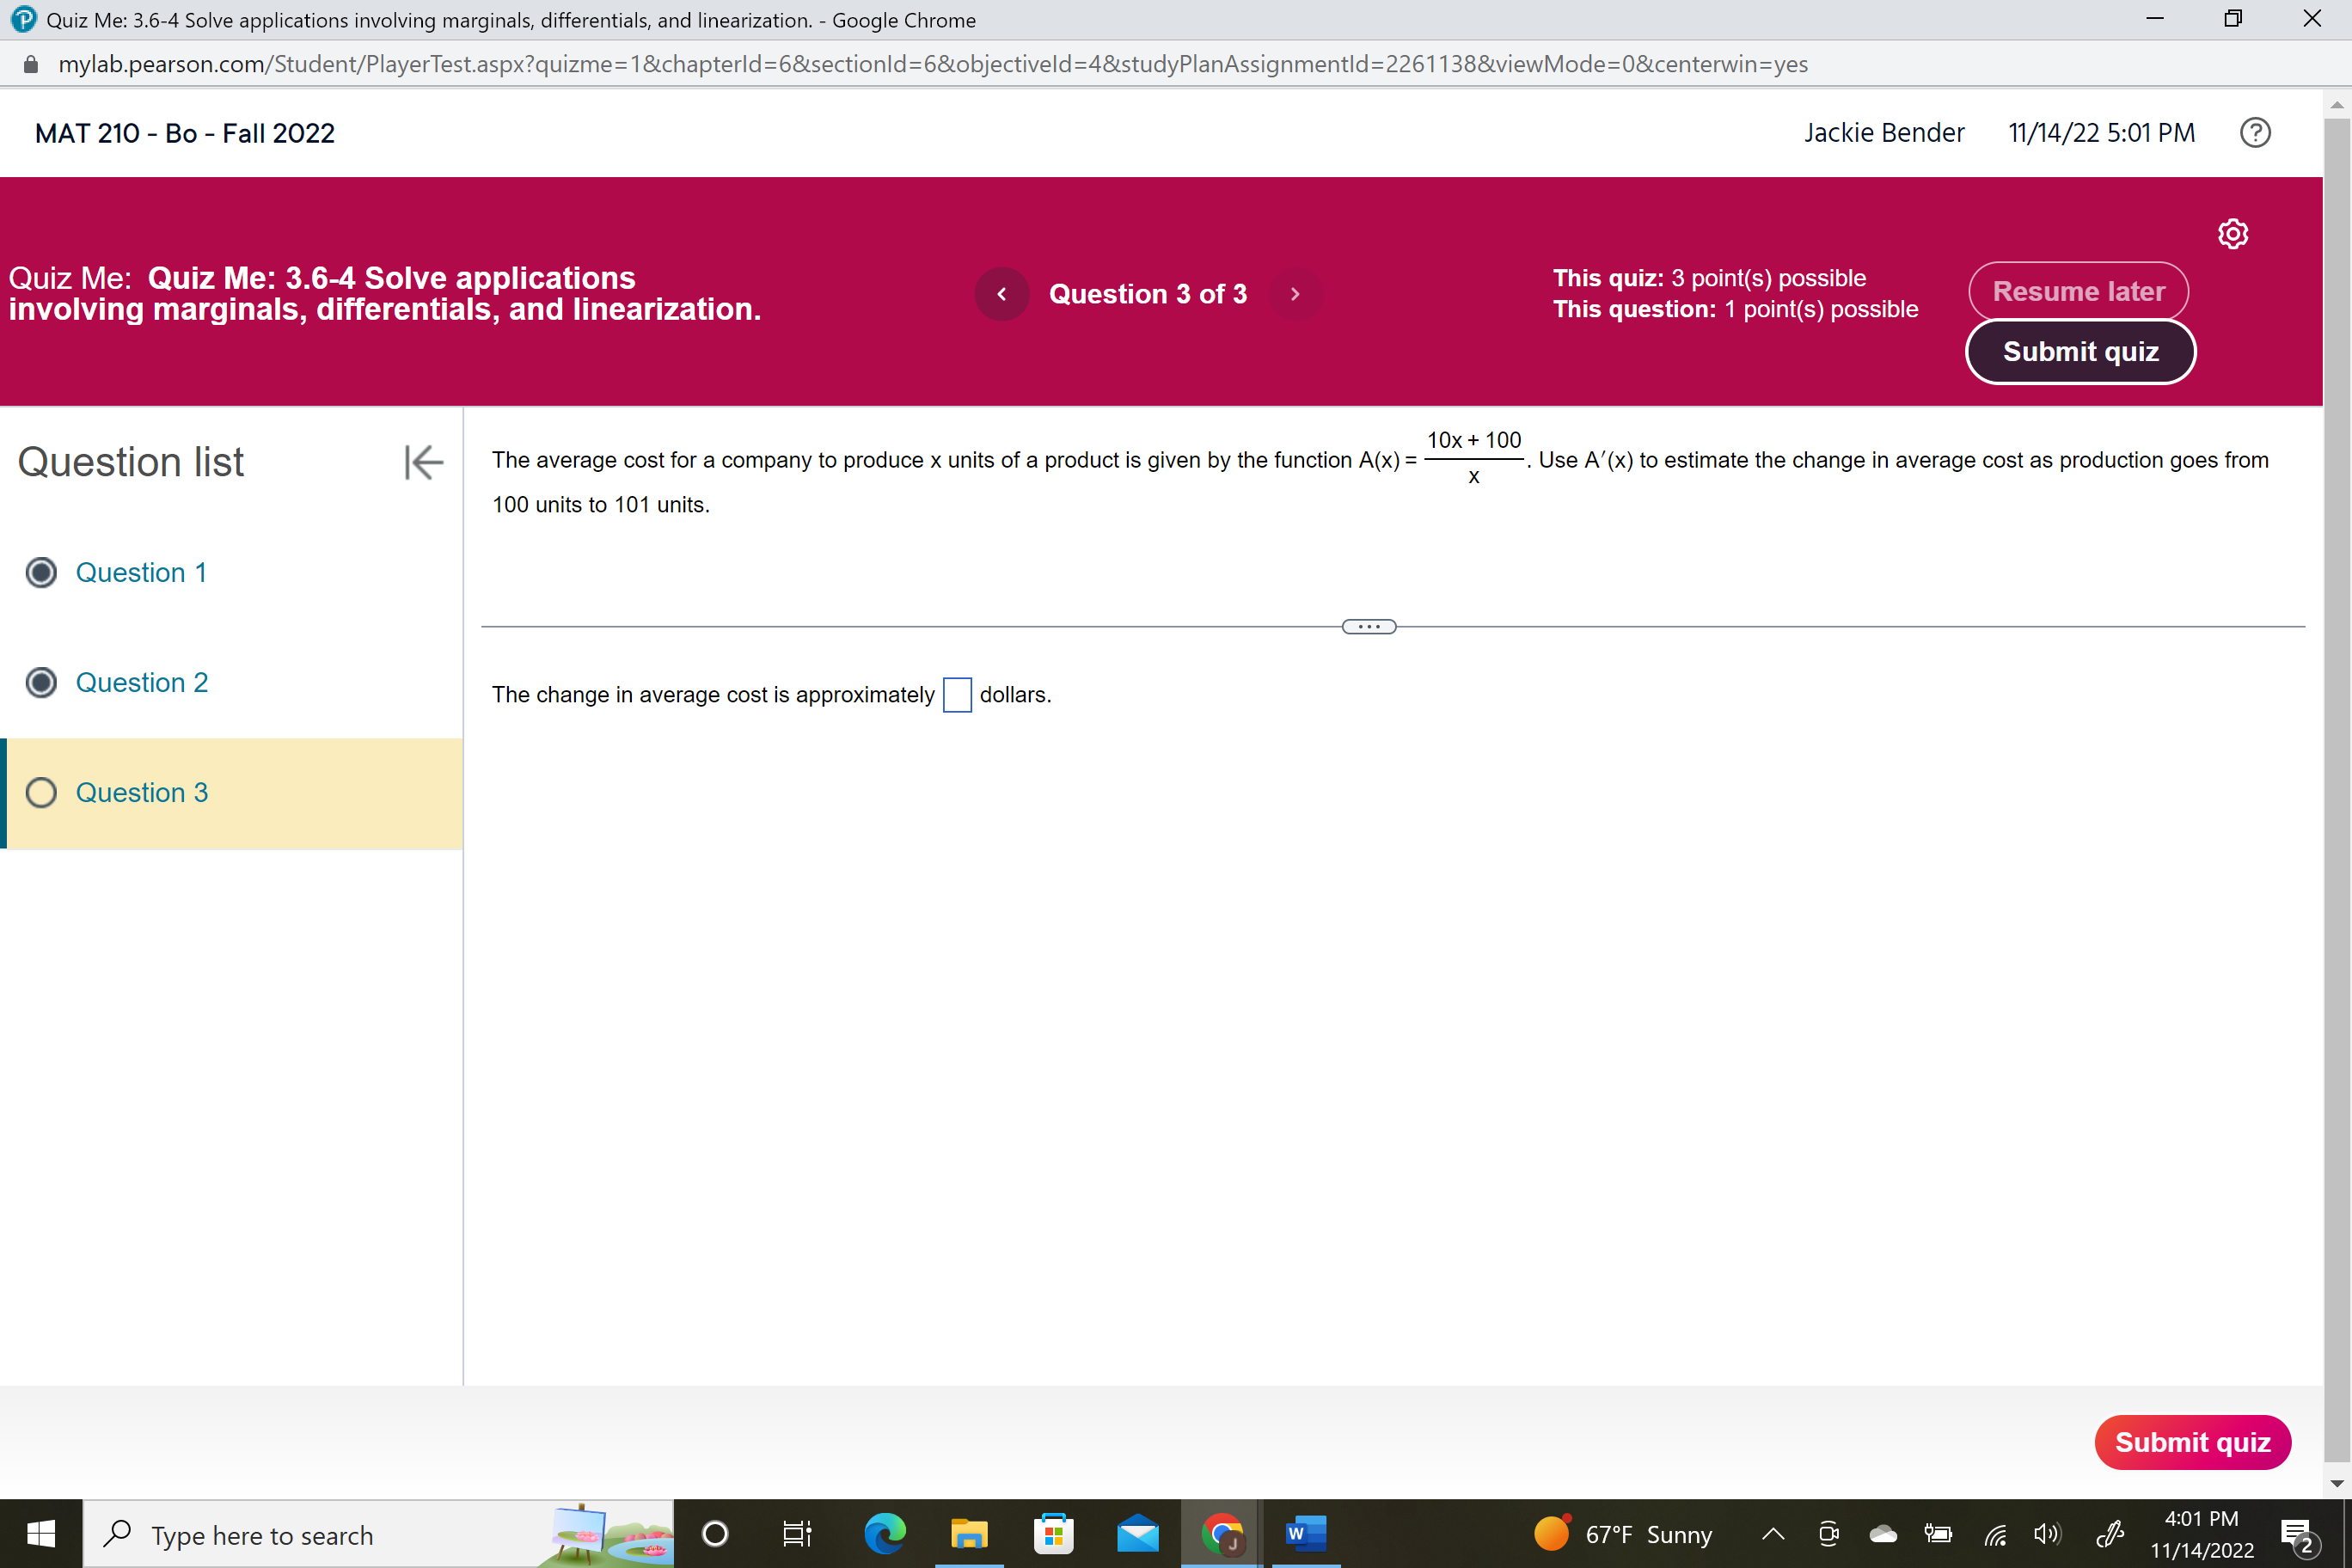
Task: Click the Resume later button
Action: (x=2077, y=291)
